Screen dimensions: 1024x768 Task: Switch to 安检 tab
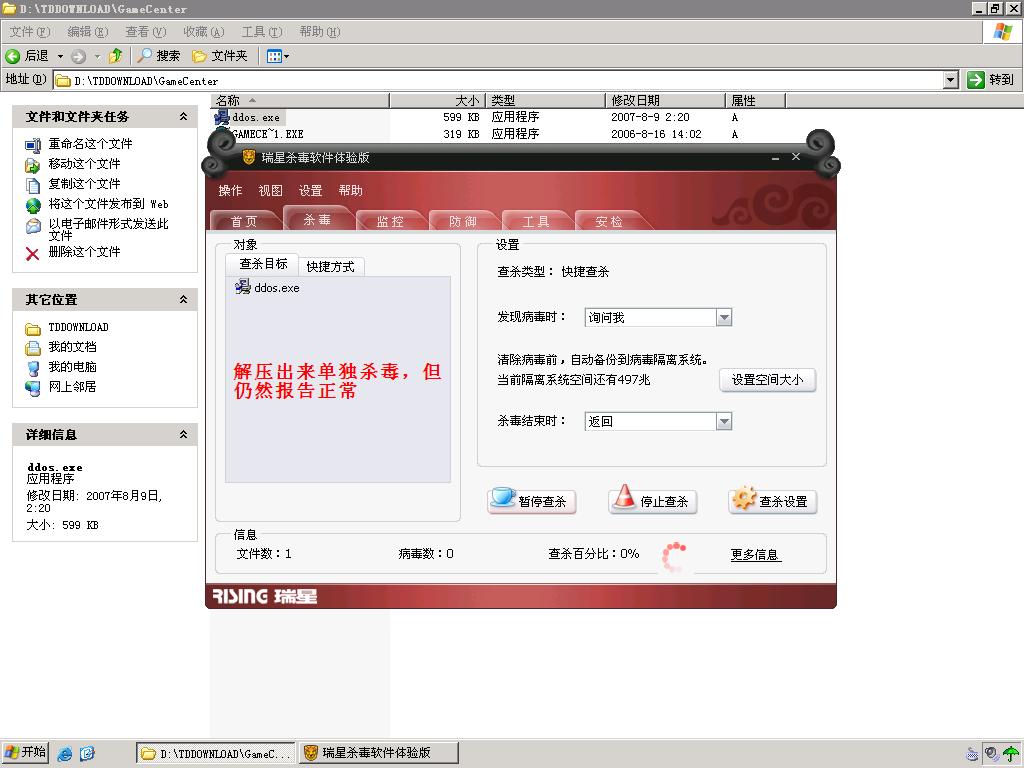pyautogui.click(x=609, y=221)
